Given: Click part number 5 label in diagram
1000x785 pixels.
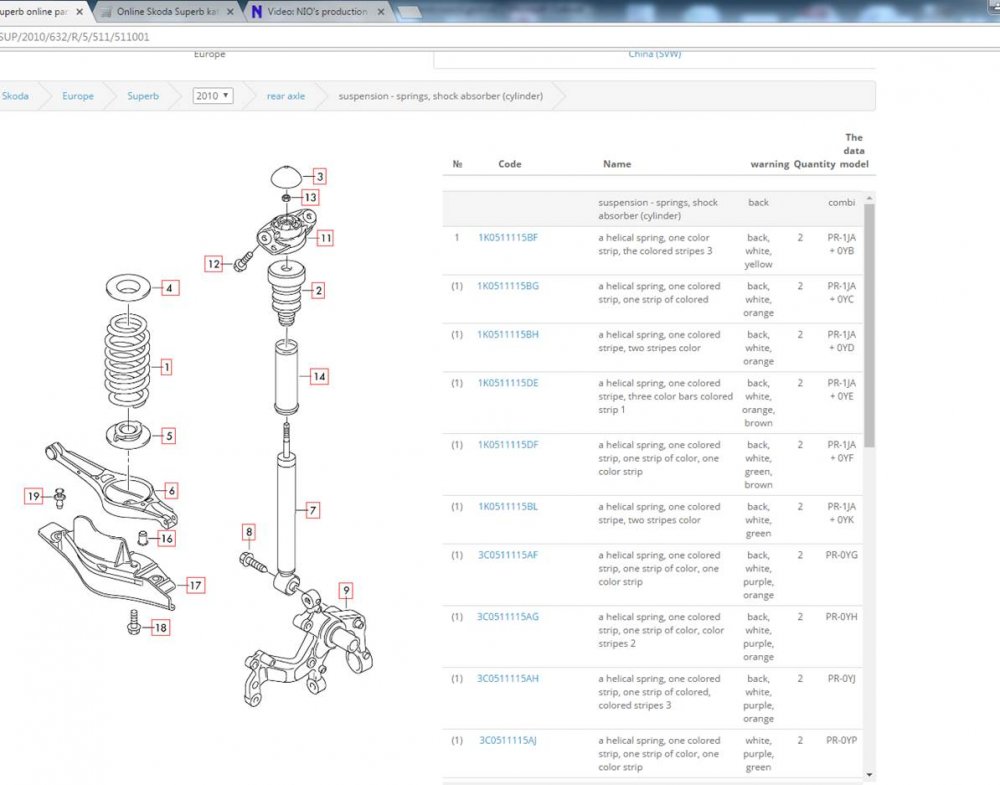Looking at the screenshot, I should tap(169, 436).
